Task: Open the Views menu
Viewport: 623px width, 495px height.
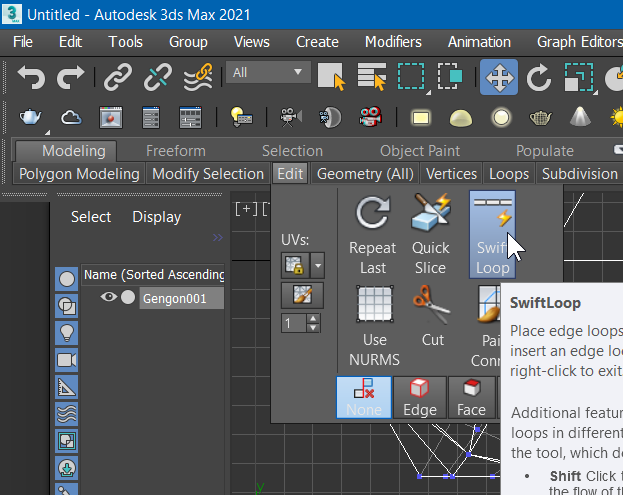Action: point(252,42)
